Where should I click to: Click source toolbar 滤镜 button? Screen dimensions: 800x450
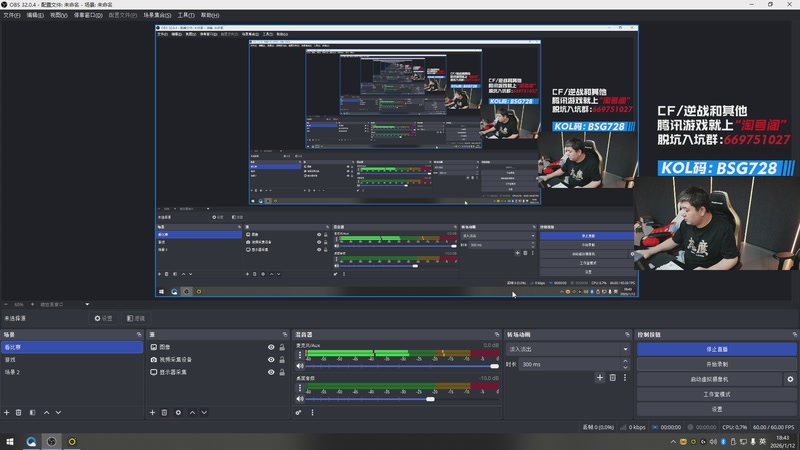[136, 318]
